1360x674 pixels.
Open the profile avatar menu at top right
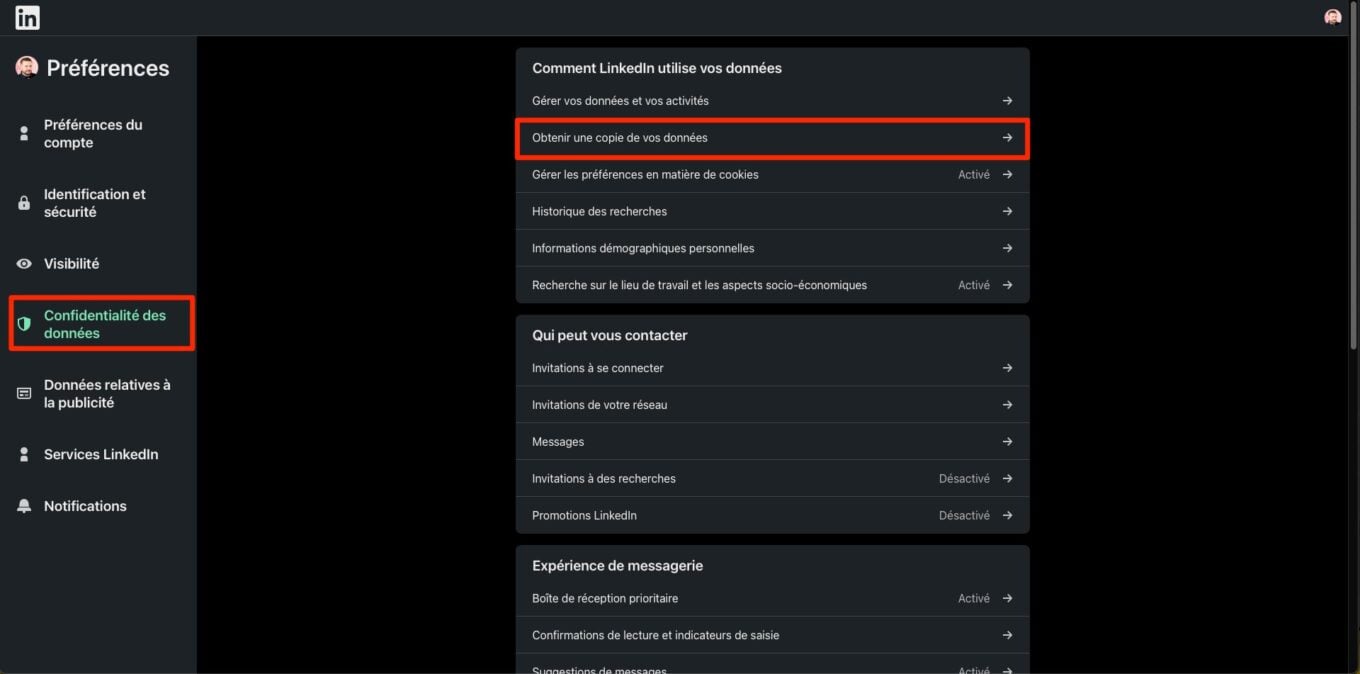[x=1332, y=17]
